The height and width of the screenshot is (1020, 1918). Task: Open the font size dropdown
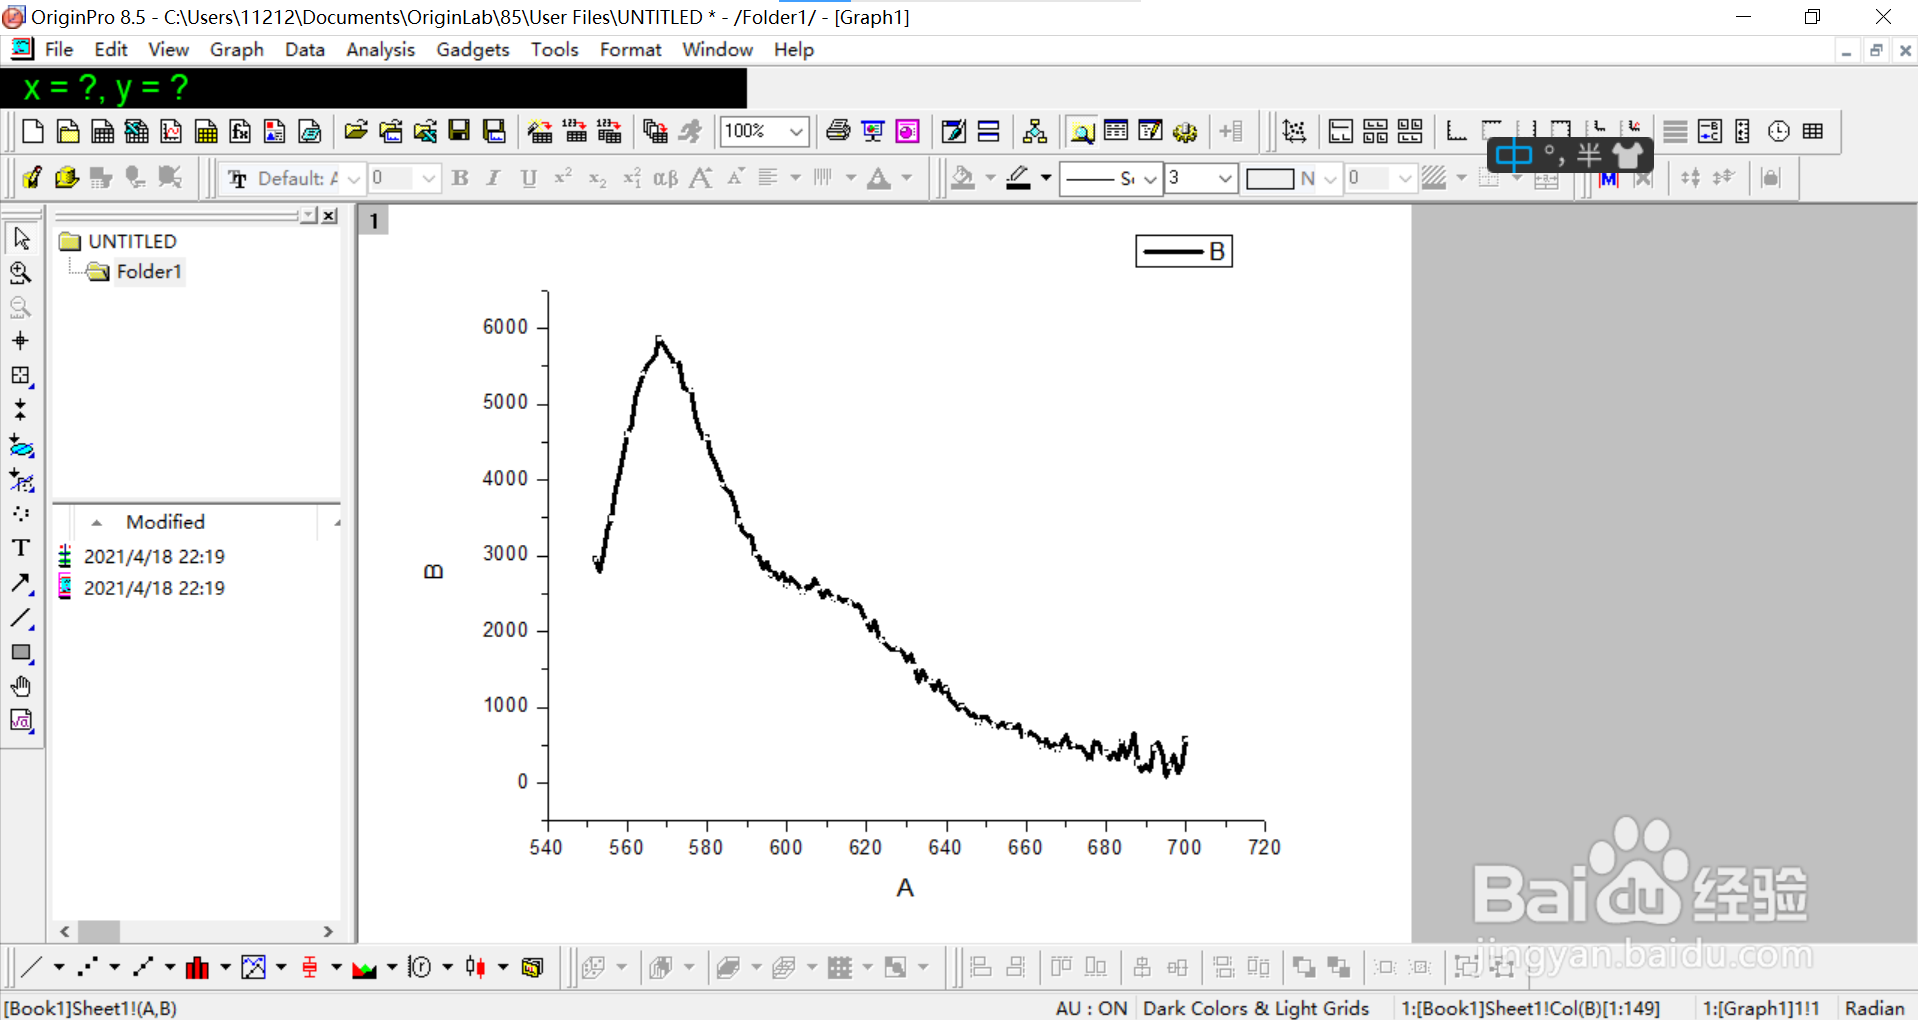click(x=429, y=178)
